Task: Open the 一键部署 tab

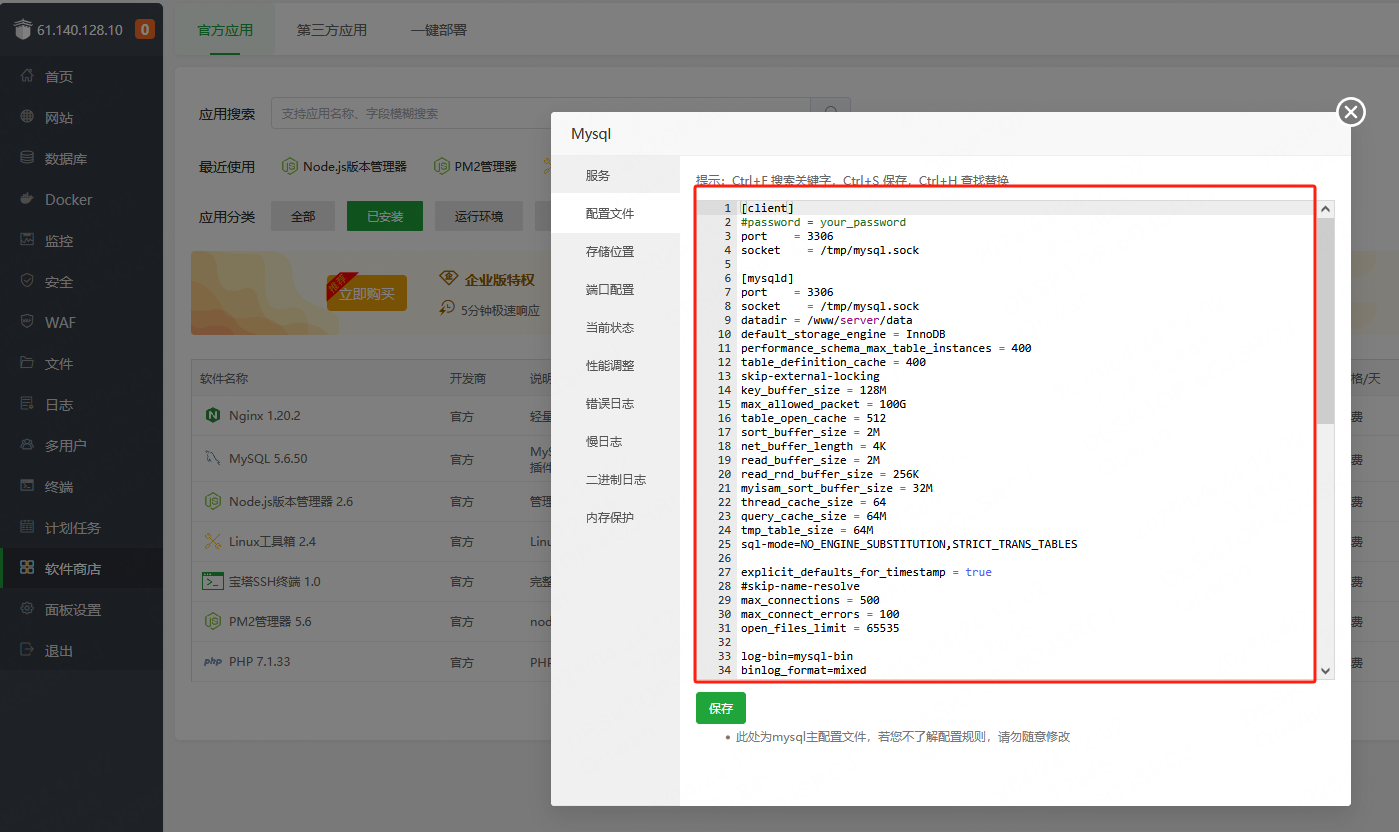Action: [x=438, y=29]
